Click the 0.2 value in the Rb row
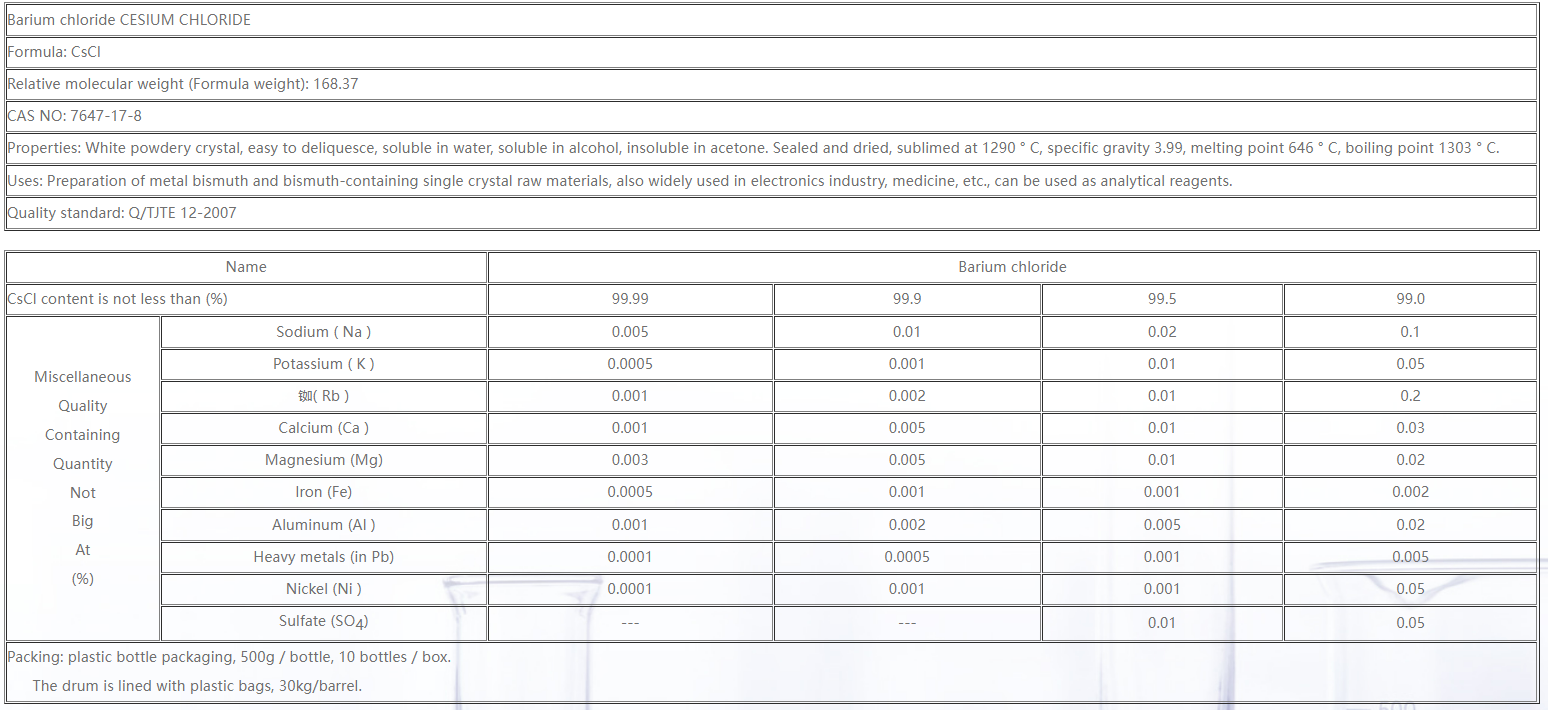Image resolution: width=1548 pixels, height=710 pixels. point(1410,396)
